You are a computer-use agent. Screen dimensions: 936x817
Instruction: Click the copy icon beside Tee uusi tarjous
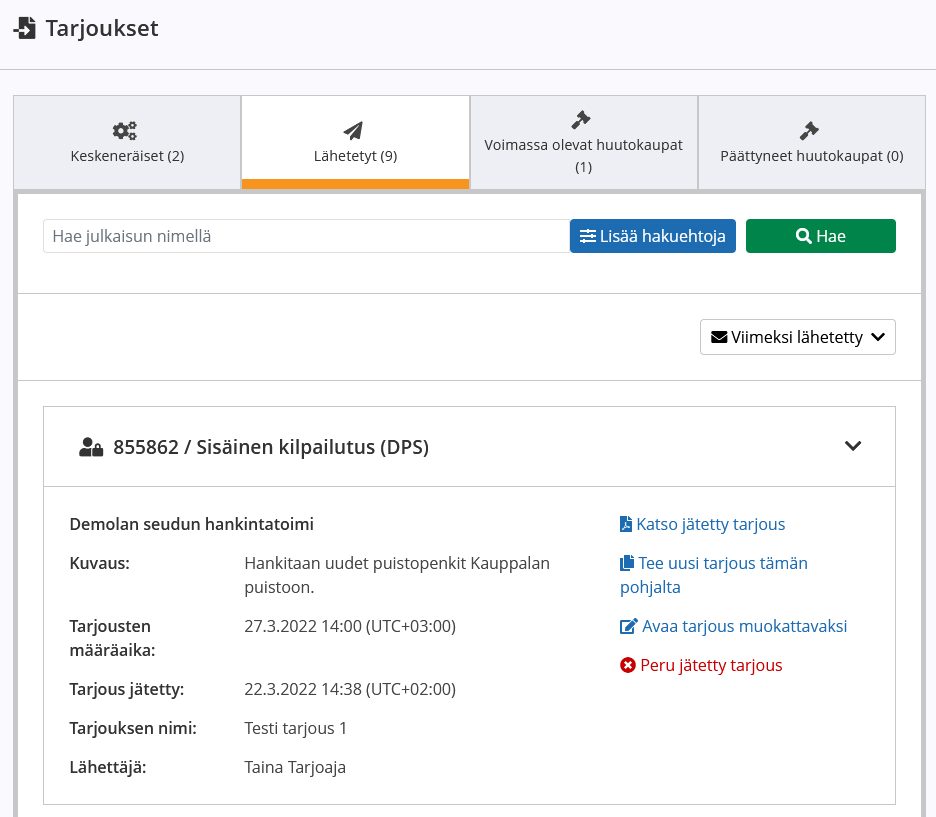click(x=627, y=563)
